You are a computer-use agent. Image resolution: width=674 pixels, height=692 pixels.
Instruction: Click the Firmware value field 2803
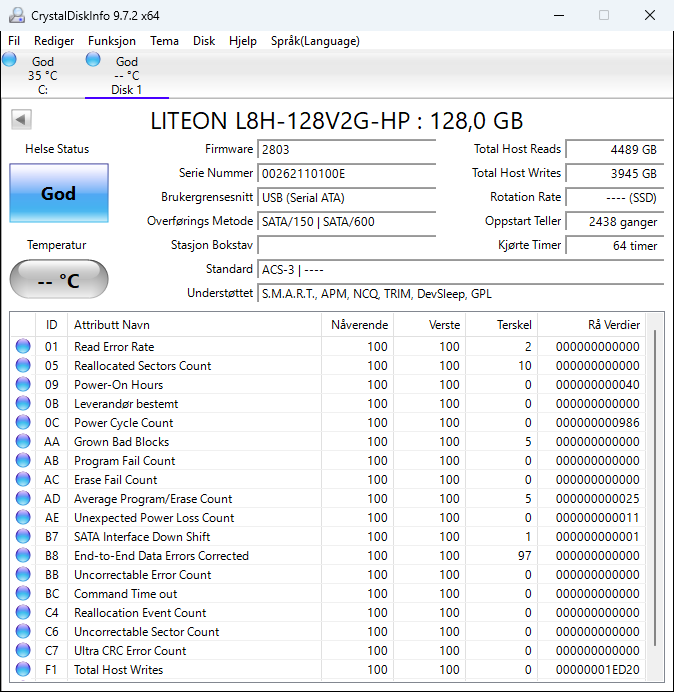pos(346,150)
